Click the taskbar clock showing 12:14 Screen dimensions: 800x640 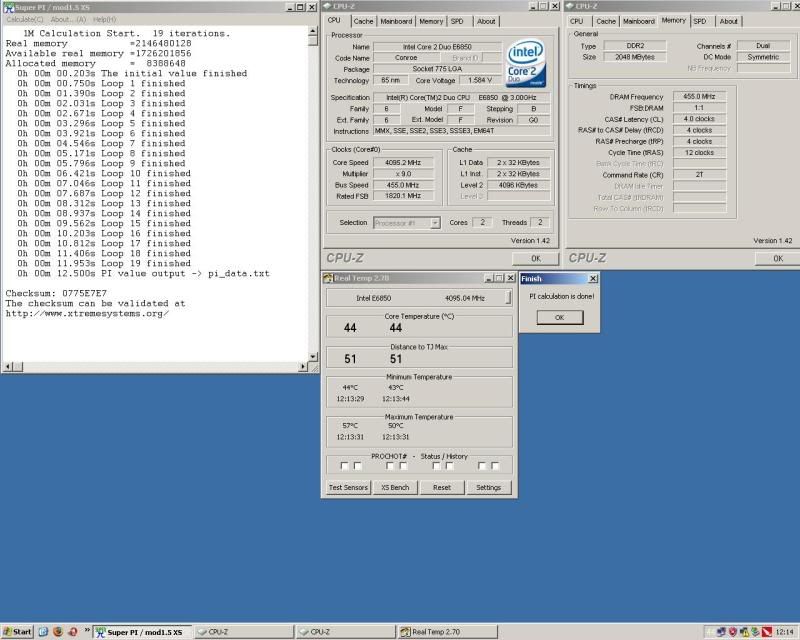coord(785,632)
